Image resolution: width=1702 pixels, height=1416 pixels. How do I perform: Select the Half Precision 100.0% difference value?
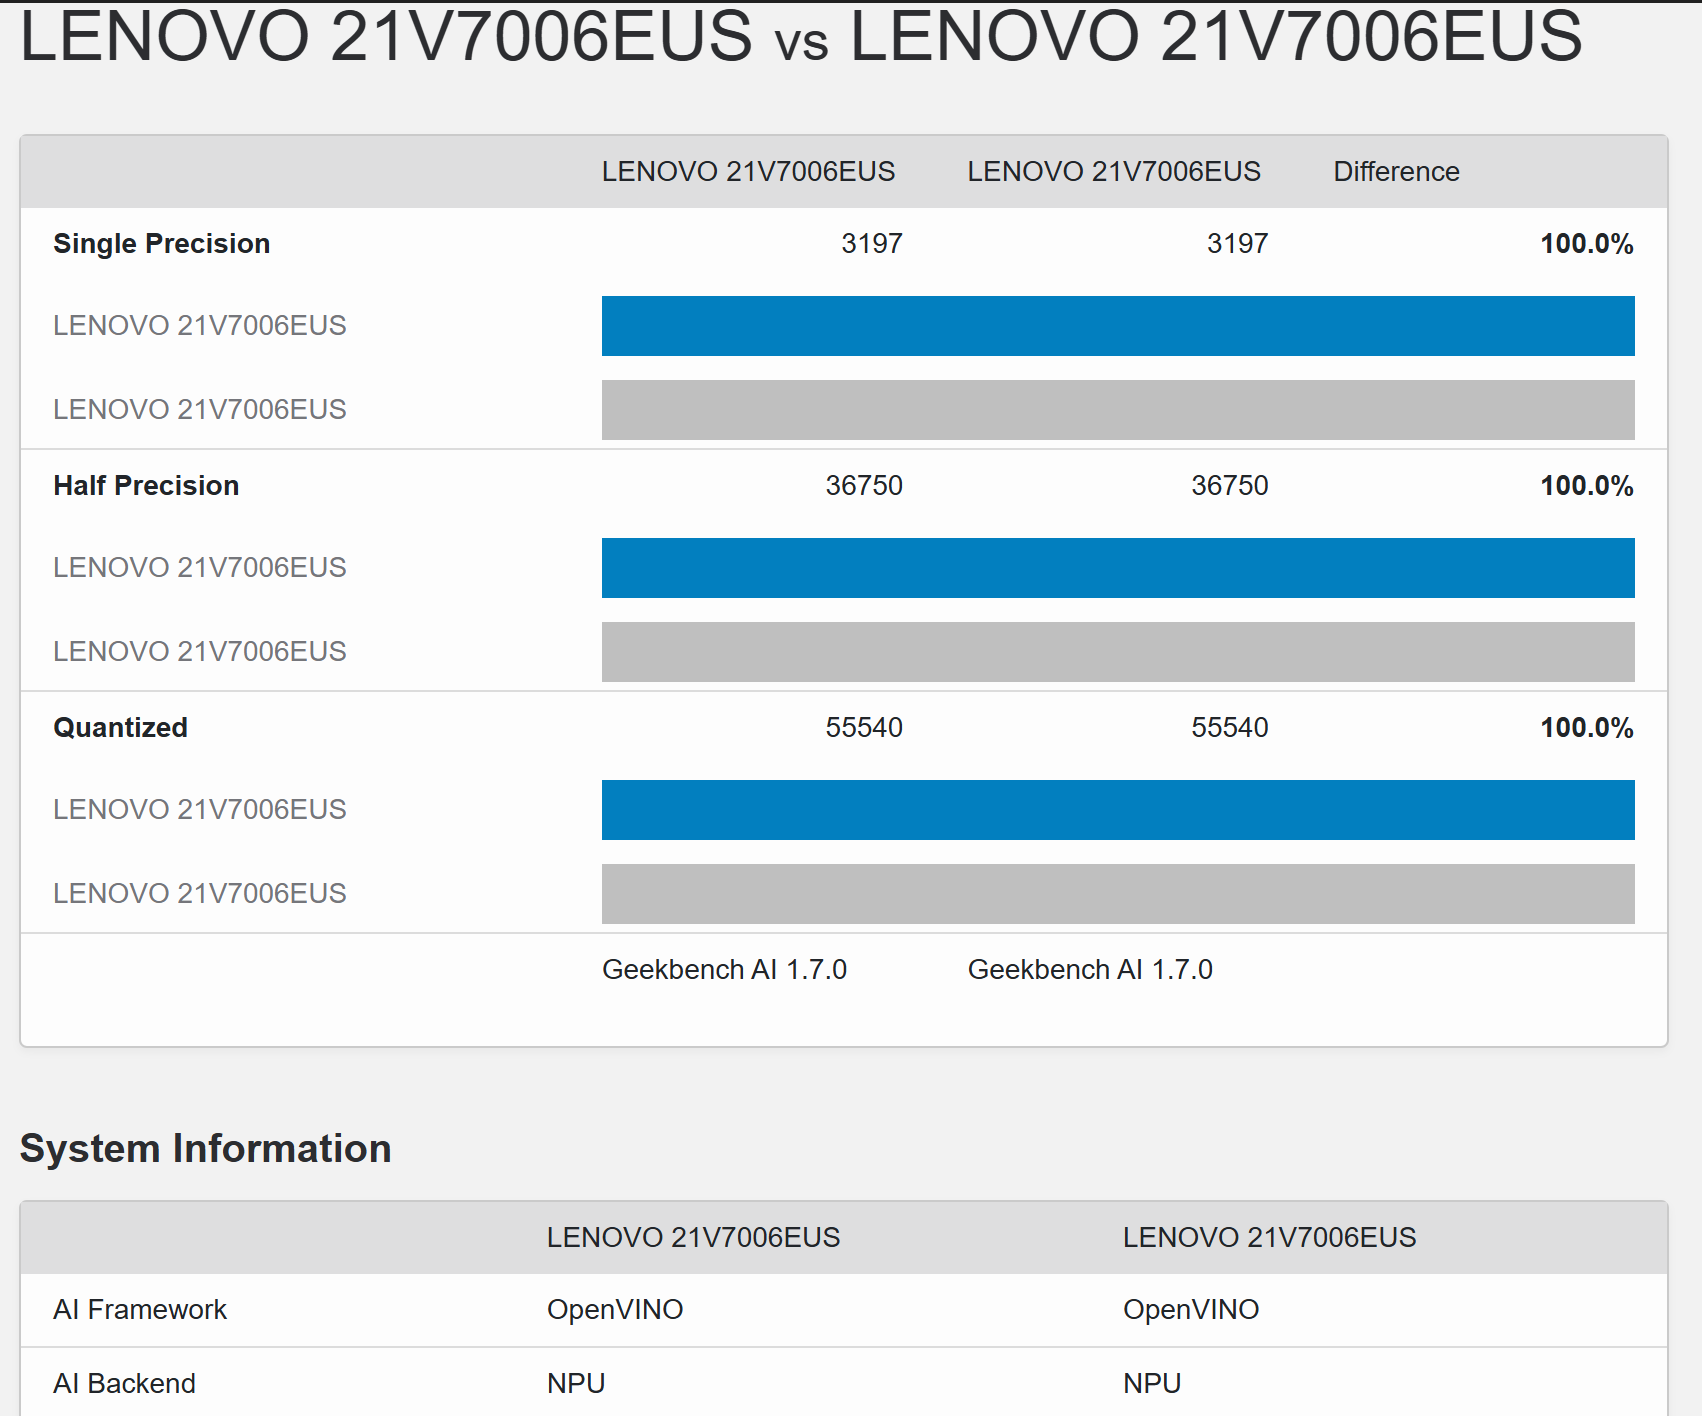point(1586,486)
